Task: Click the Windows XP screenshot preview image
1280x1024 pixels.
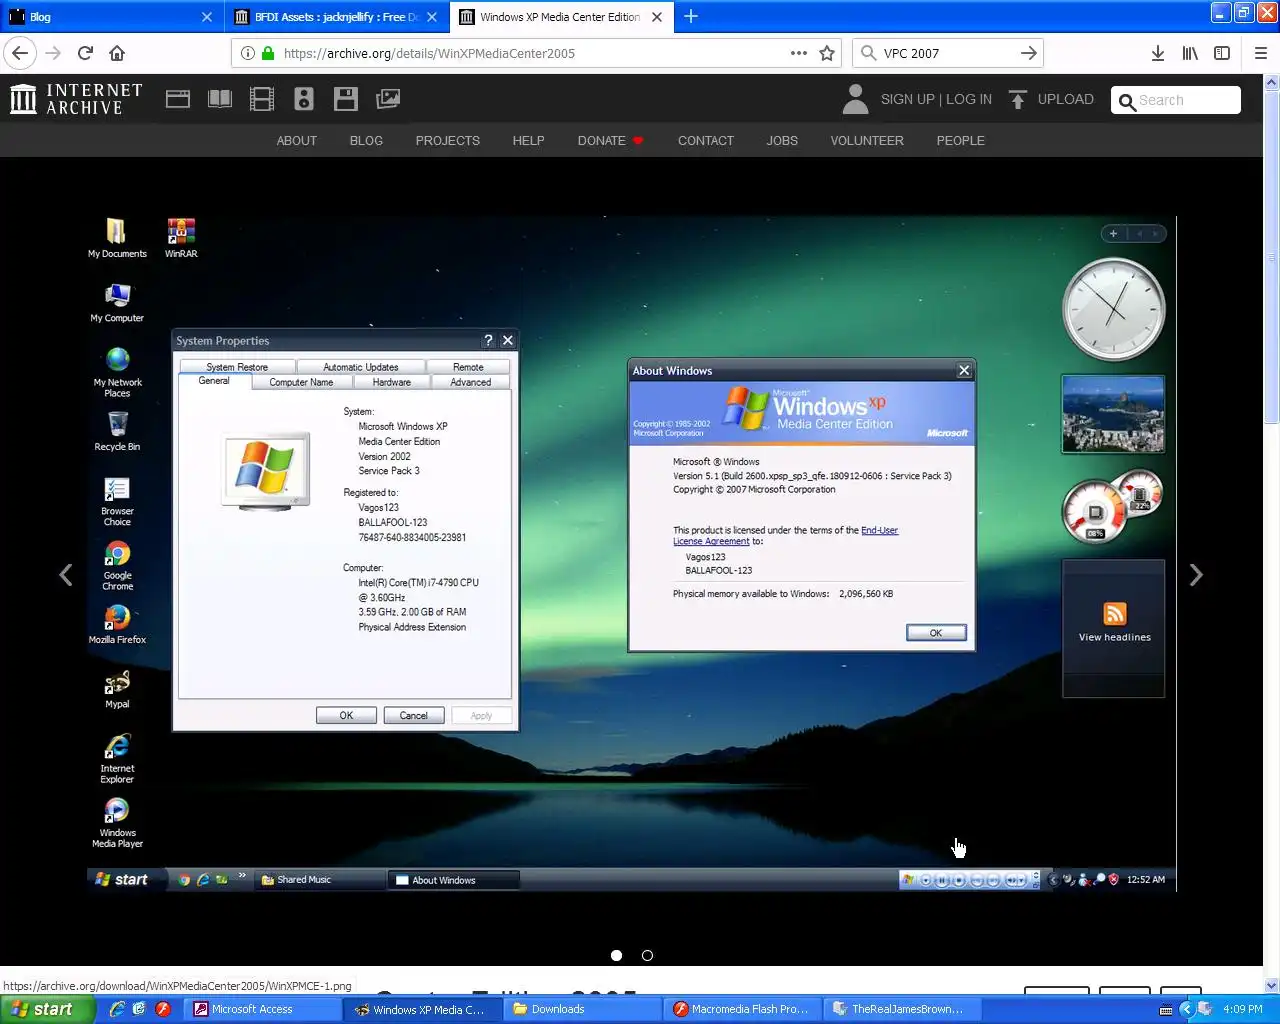Action: 631,553
